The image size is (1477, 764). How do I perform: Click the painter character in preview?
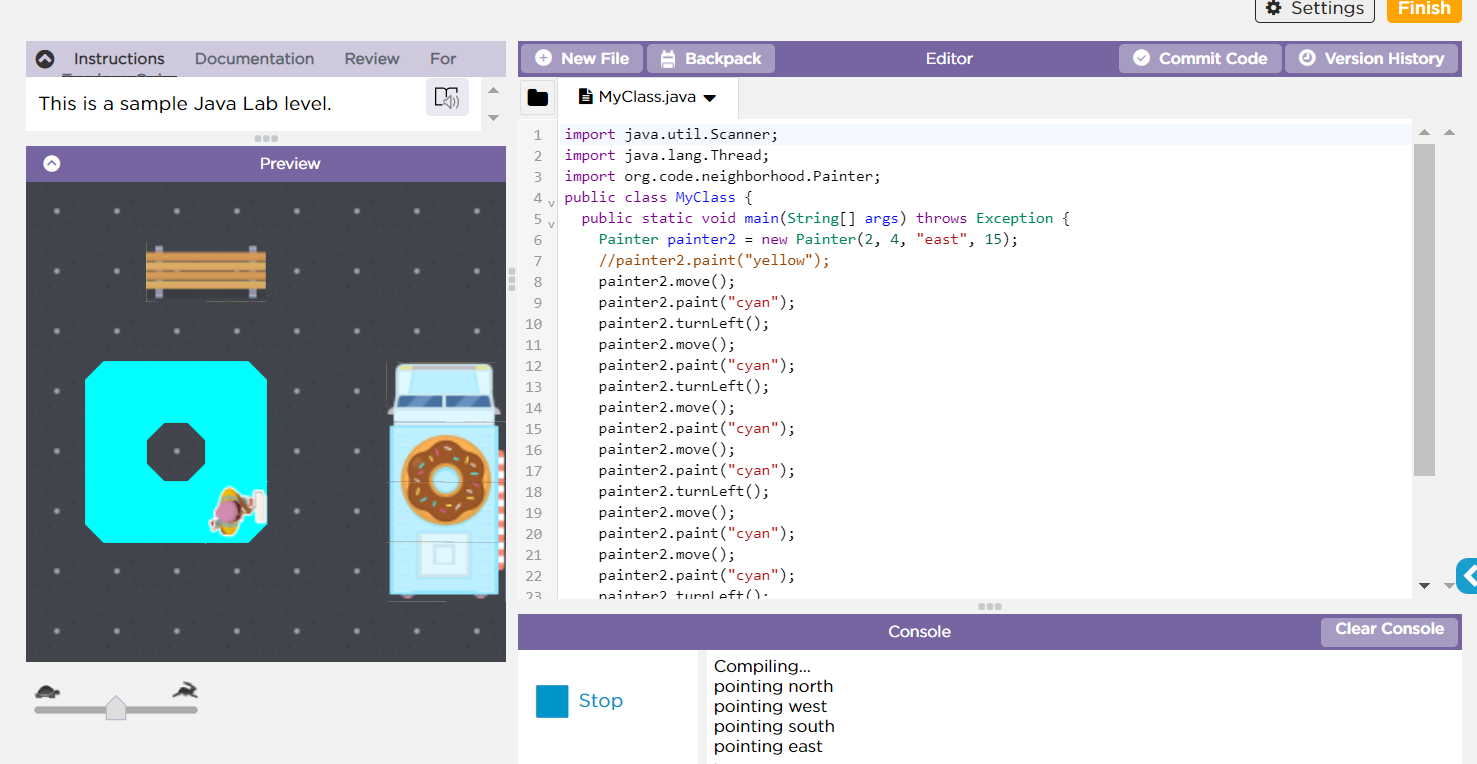tap(237, 511)
